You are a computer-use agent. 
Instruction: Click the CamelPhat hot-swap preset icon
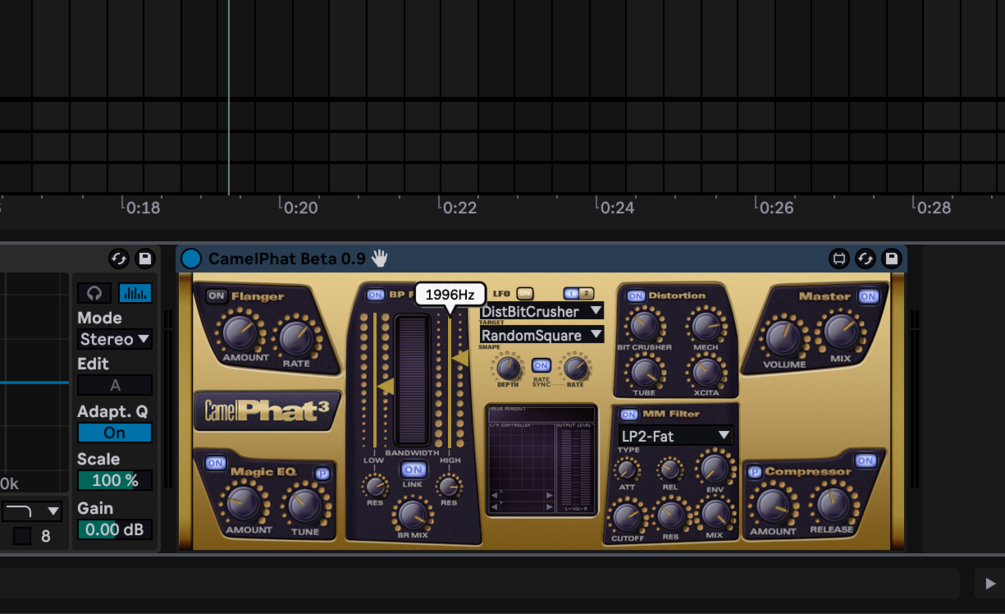(865, 258)
